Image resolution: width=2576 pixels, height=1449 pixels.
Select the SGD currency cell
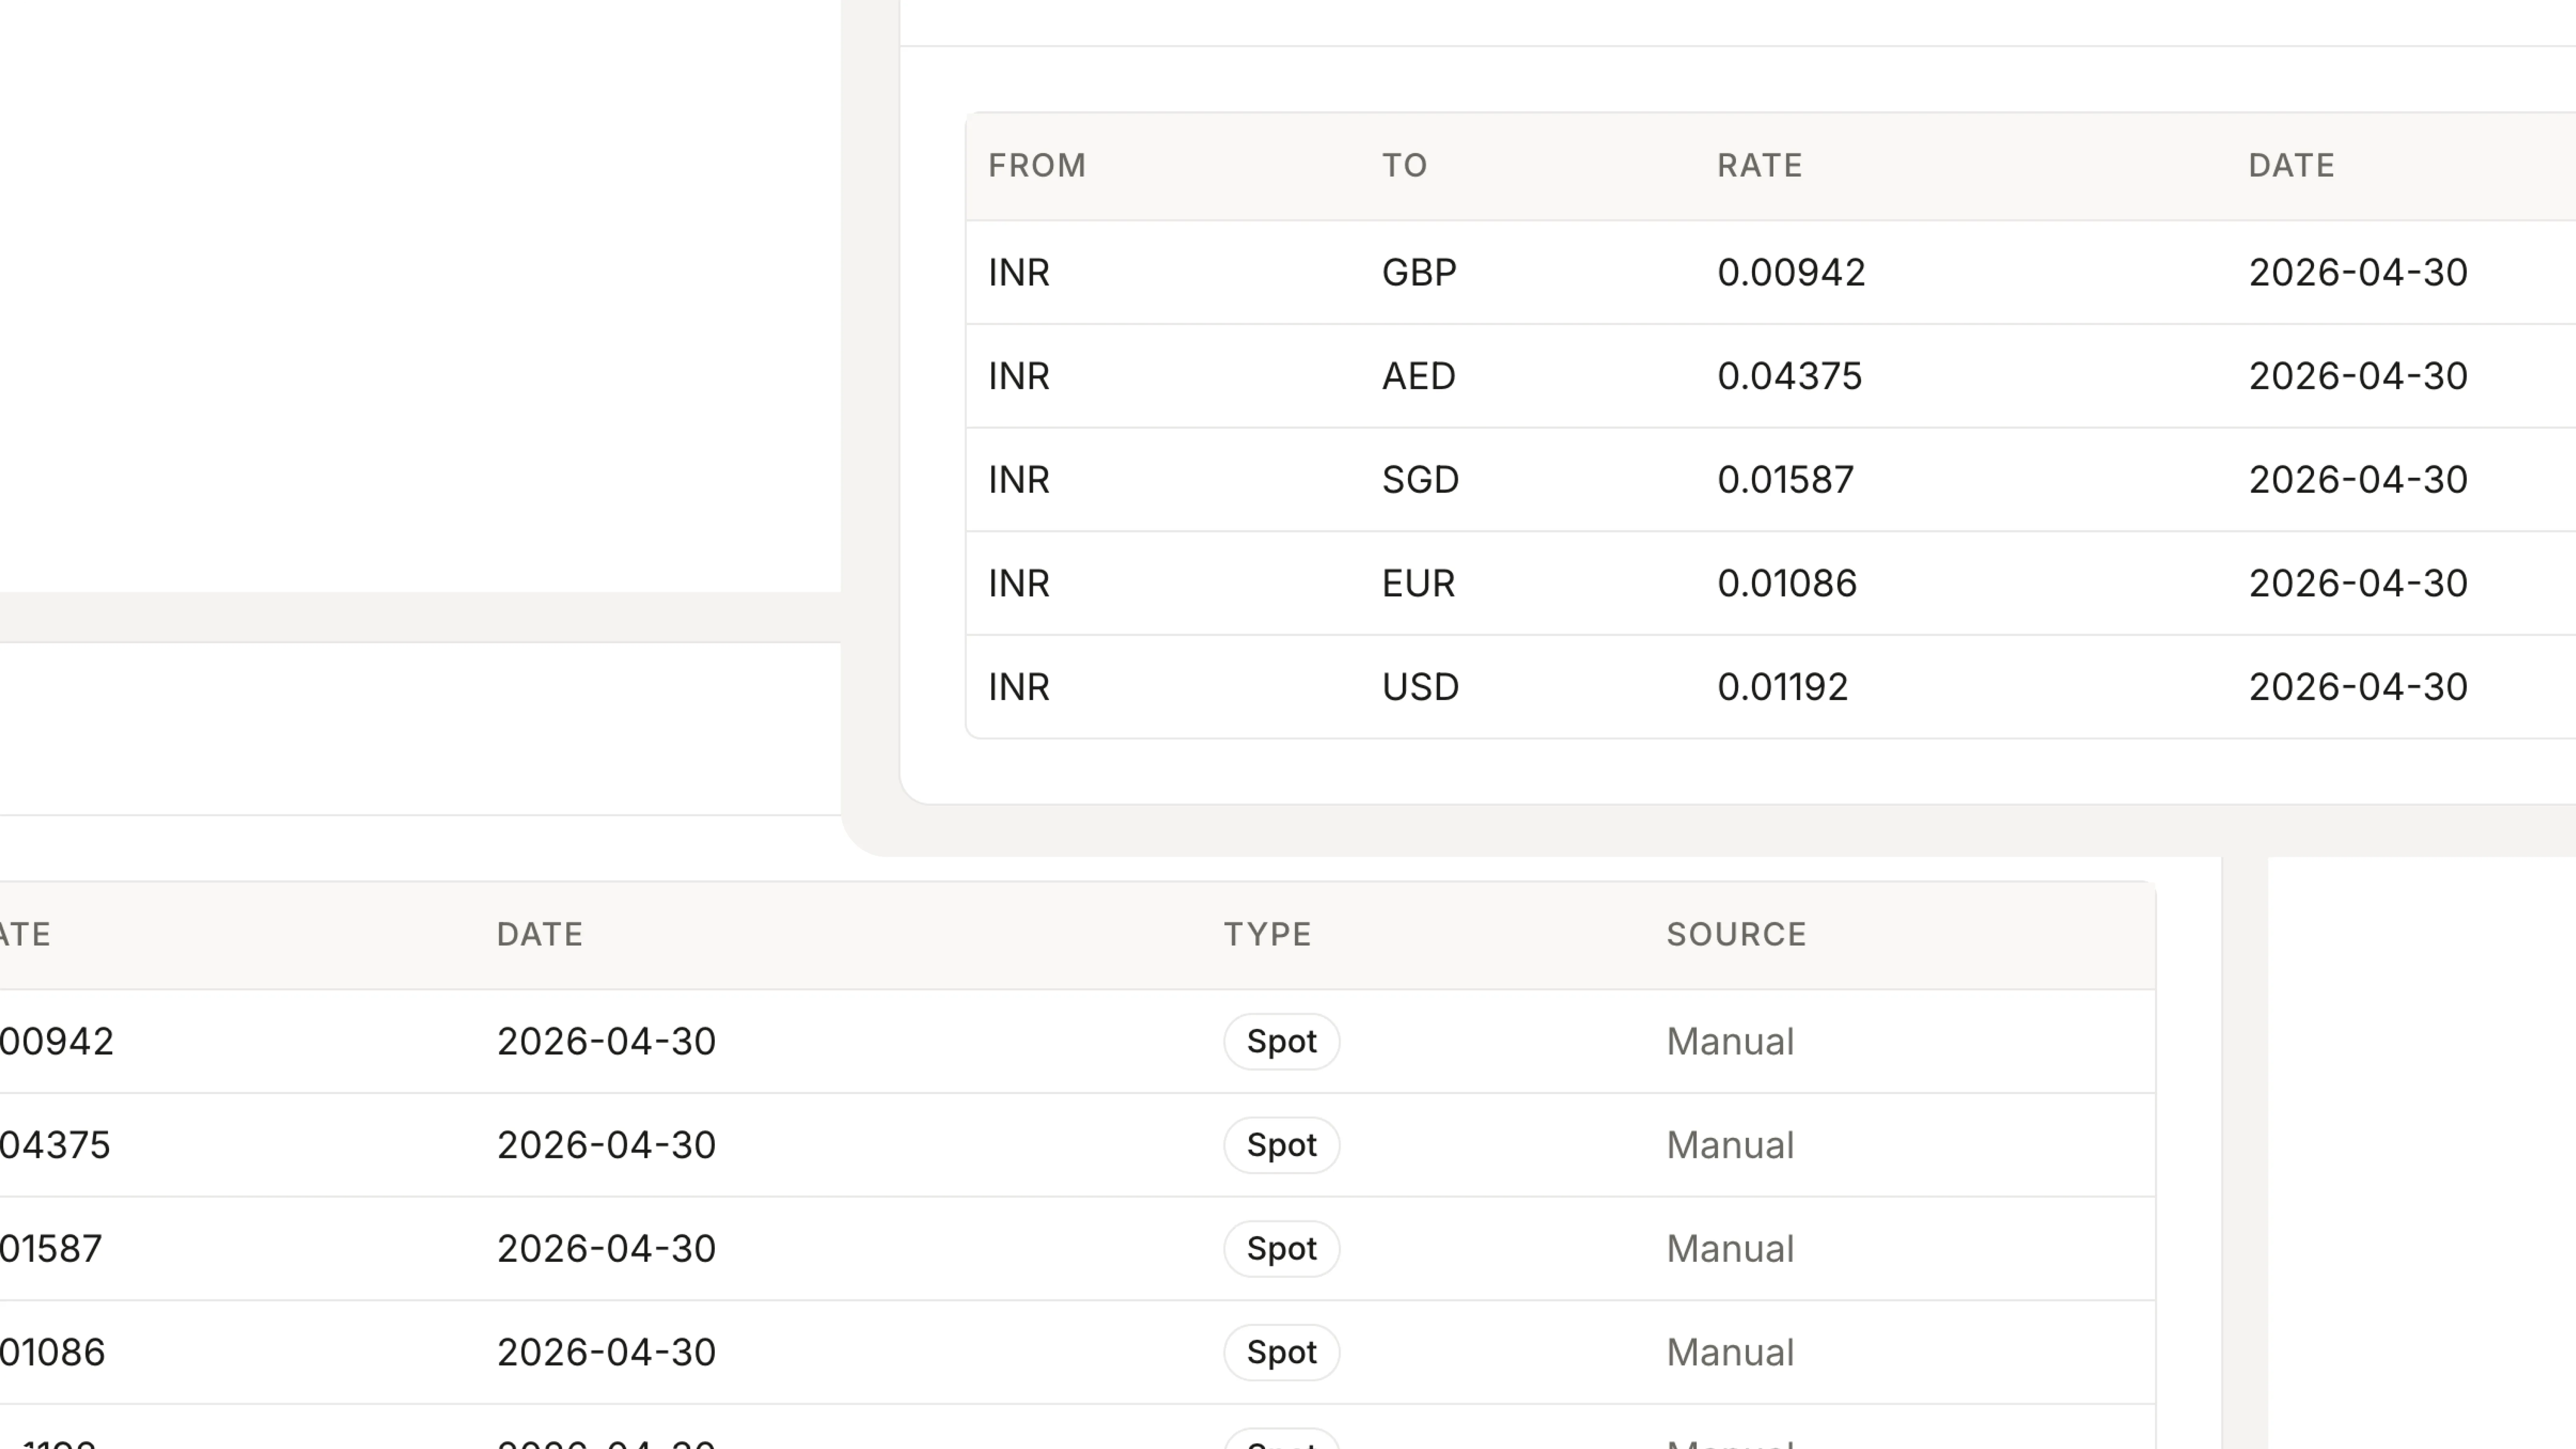tap(1421, 480)
